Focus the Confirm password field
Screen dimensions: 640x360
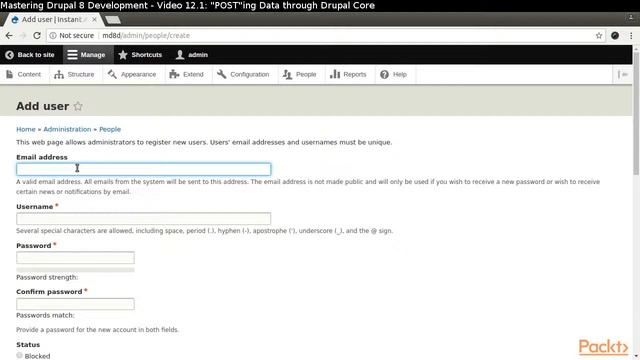pos(76,304)
